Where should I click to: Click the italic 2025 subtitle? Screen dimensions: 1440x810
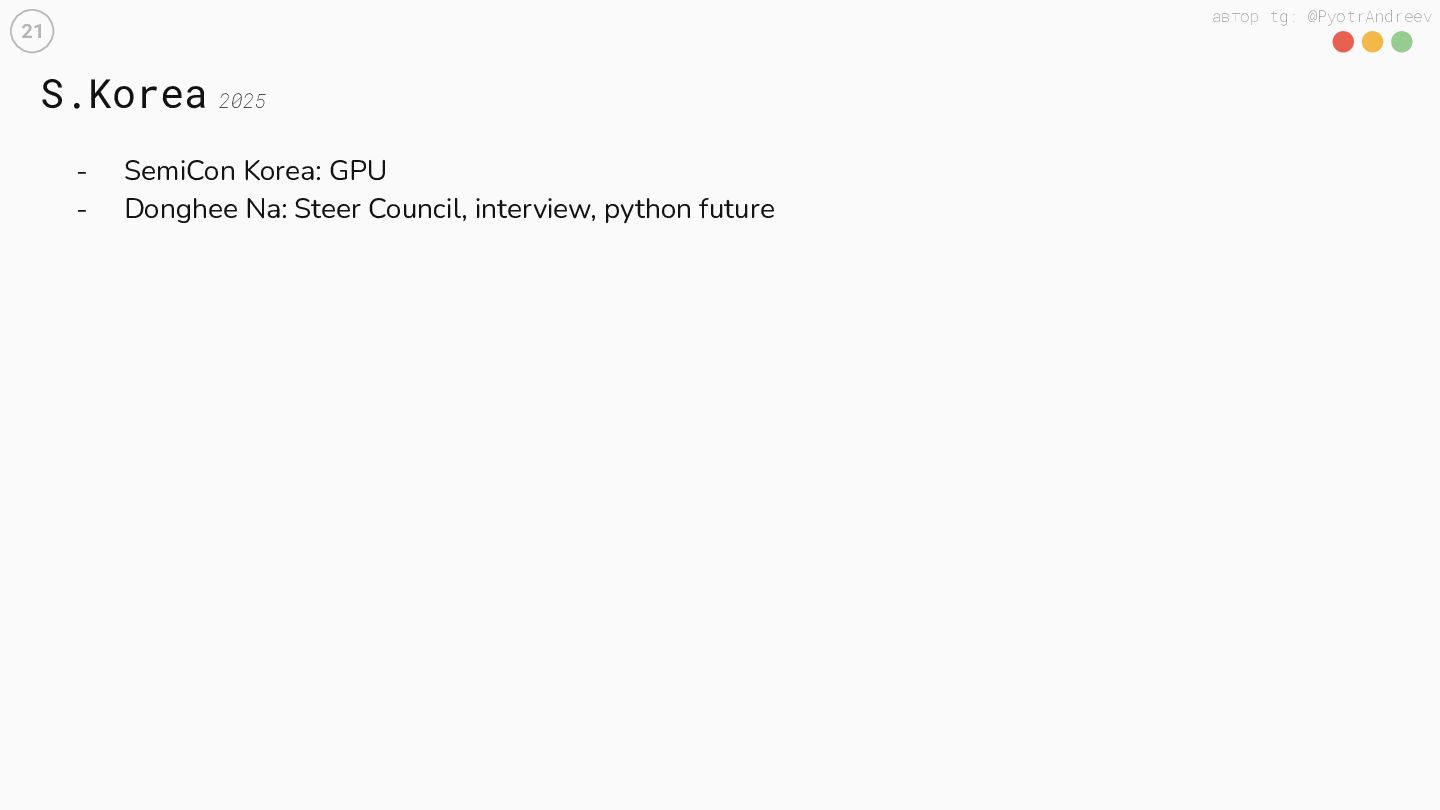[242, 102]
